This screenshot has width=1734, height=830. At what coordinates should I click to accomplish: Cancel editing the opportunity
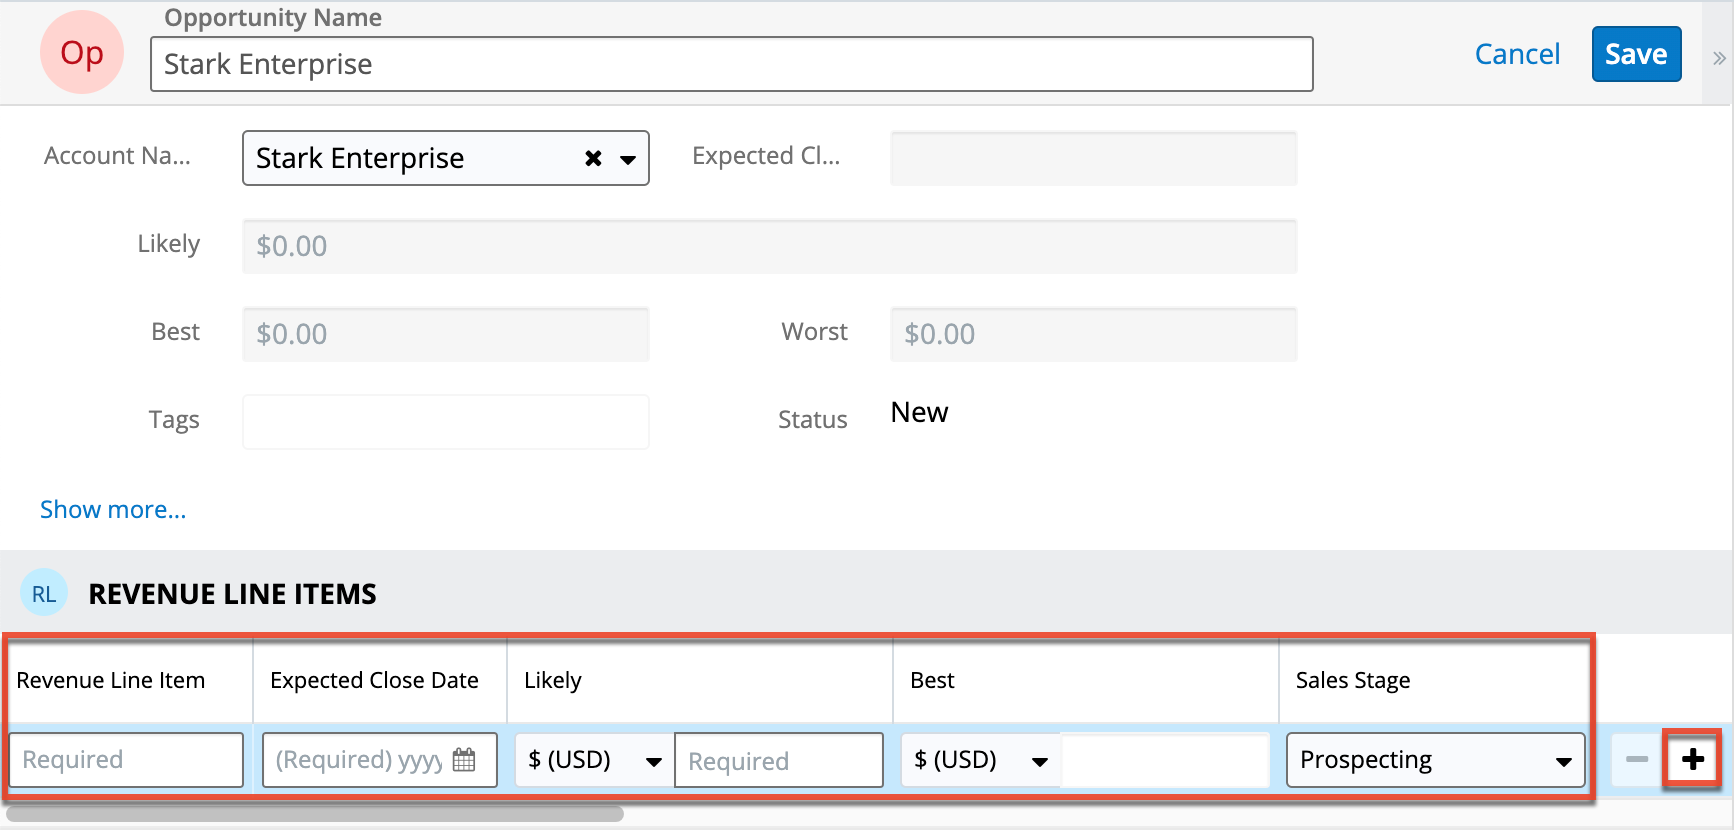pyautogui.click(x=1517, y=54)
